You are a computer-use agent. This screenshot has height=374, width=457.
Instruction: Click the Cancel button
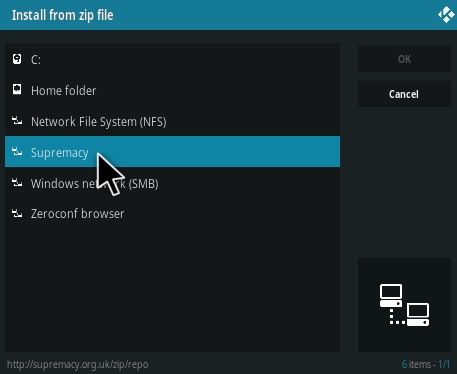click(x=404, y=94)
